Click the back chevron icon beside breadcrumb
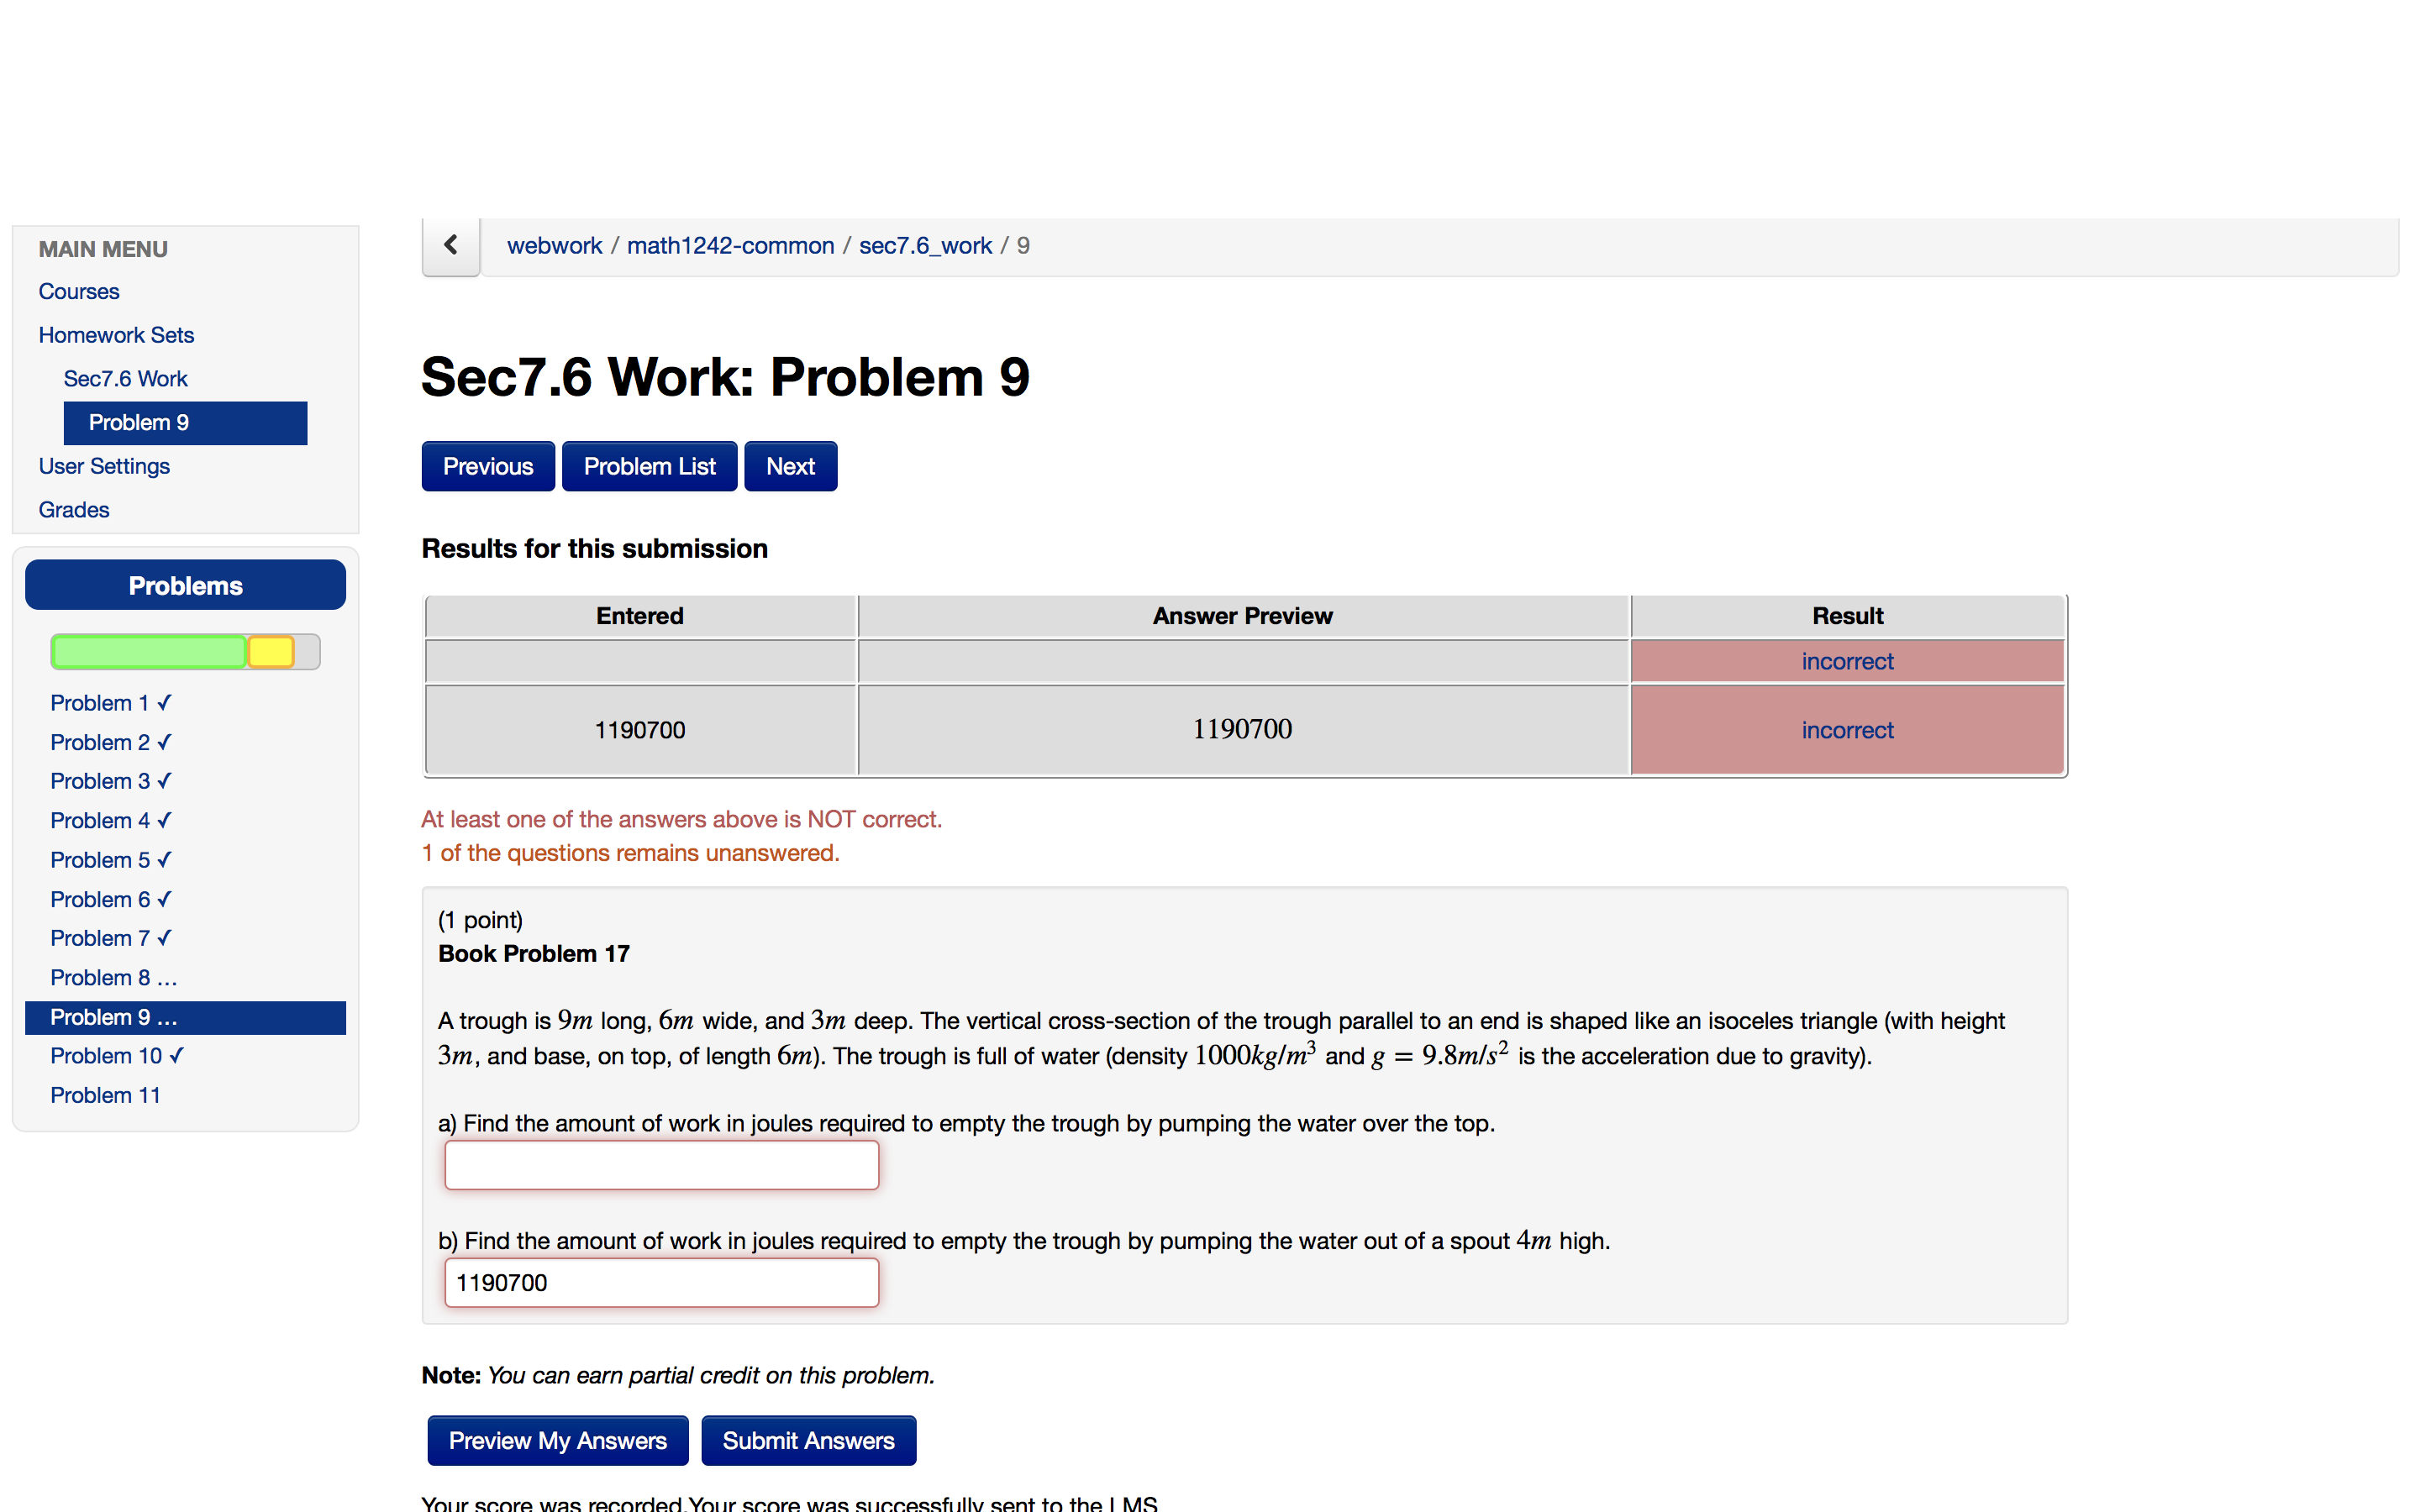Screen dimensions: 2420x1512 [x=451, y=245]
